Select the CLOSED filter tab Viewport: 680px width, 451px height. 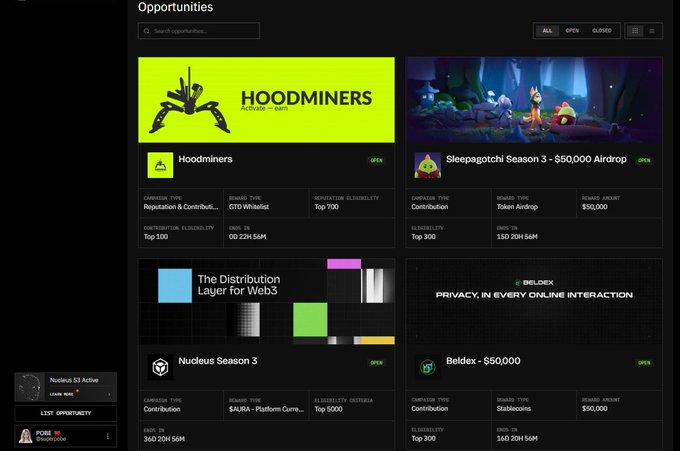tap(602, 31)
